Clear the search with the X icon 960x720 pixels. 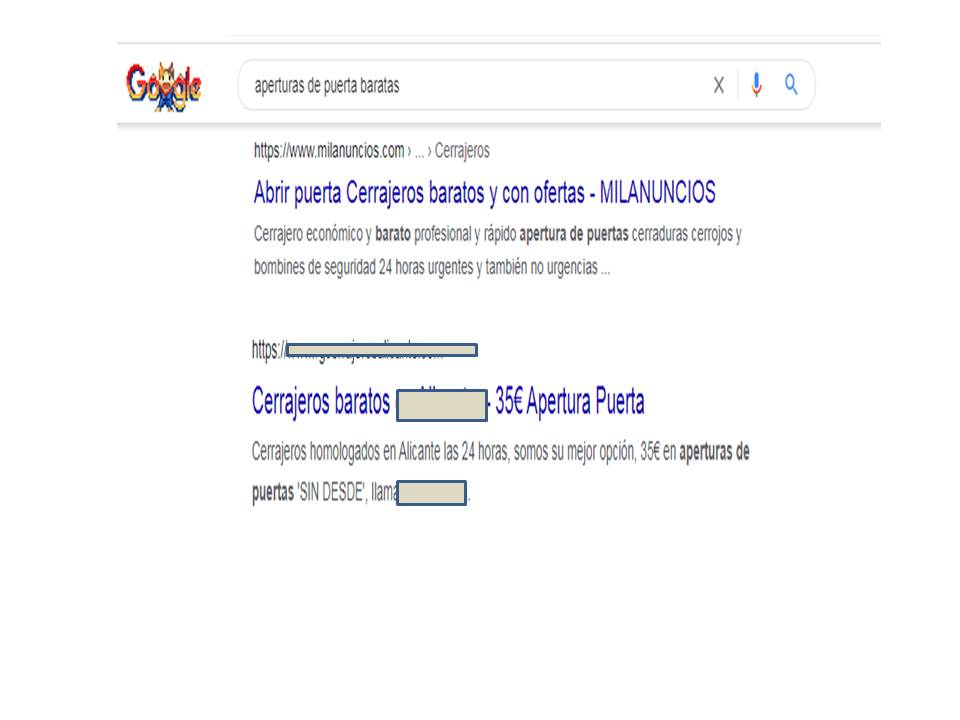[x=719, y=85]
